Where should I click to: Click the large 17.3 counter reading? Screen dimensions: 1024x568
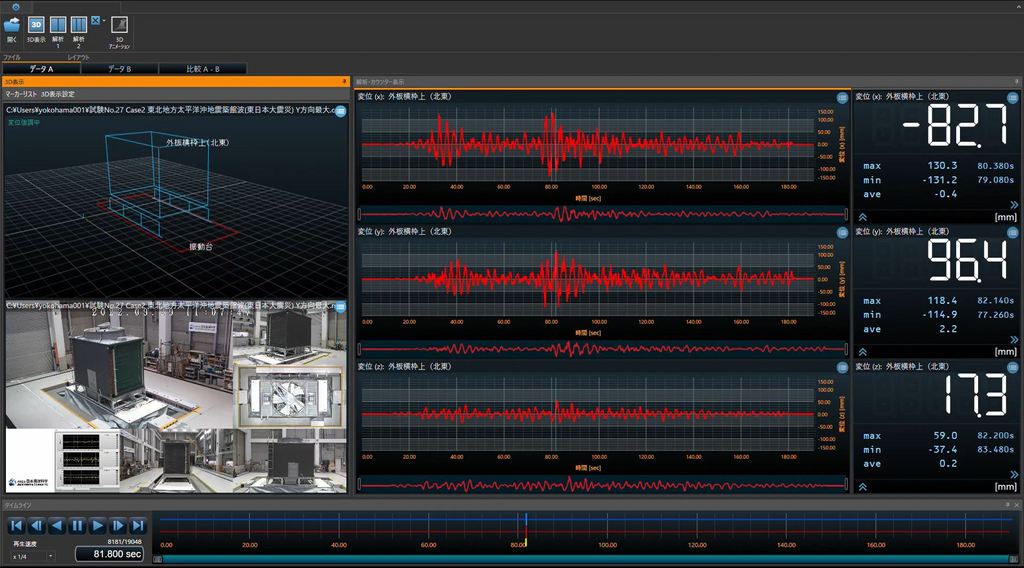pyautogui.click(x=976, y=395)
